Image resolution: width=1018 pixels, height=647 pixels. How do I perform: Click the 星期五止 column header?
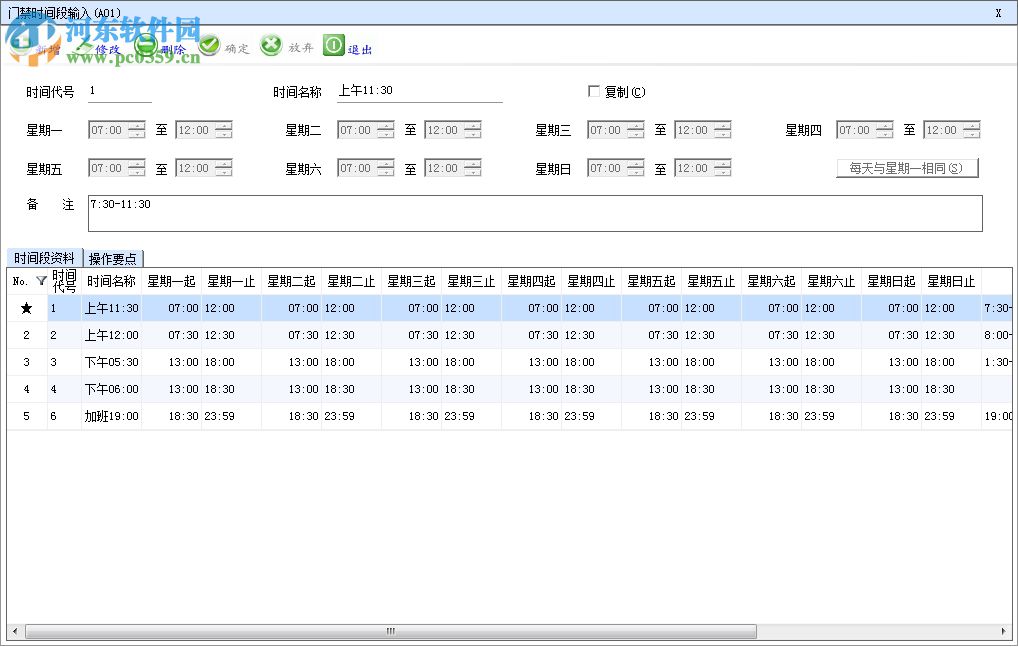coord(711,281)
